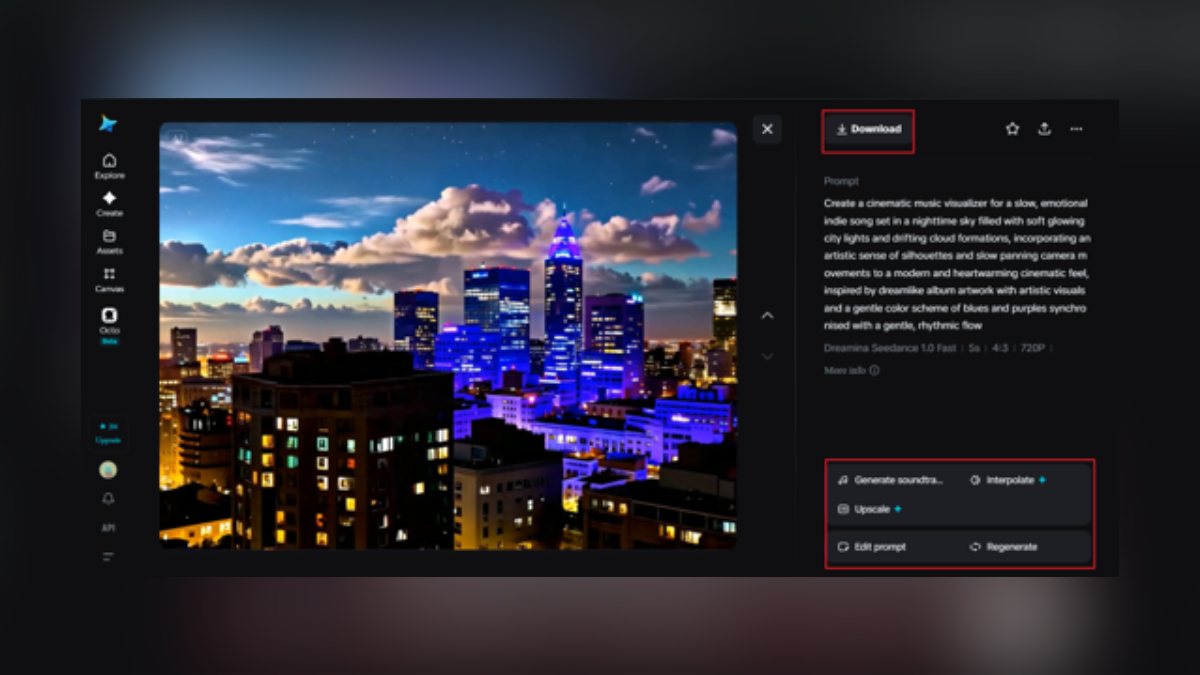Screen dimensions: 1200x675
Task: Click Generate soundtrack button
Action: click(x=891, y=480)
